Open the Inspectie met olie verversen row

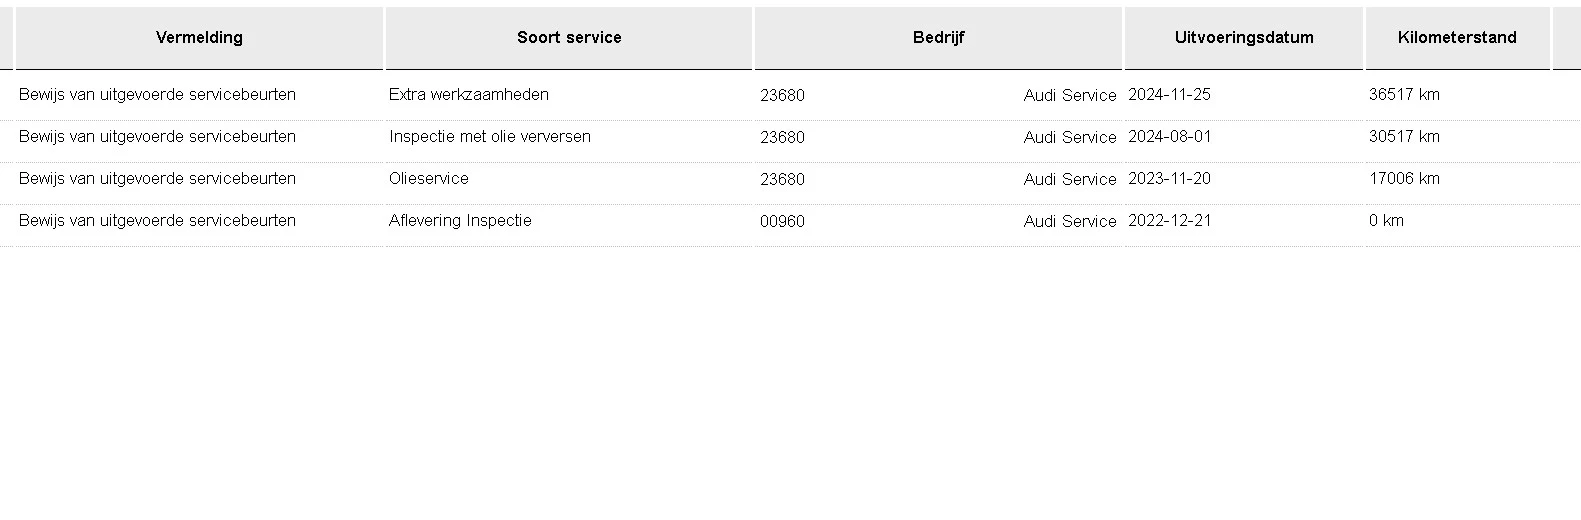(x=490, y=137)
